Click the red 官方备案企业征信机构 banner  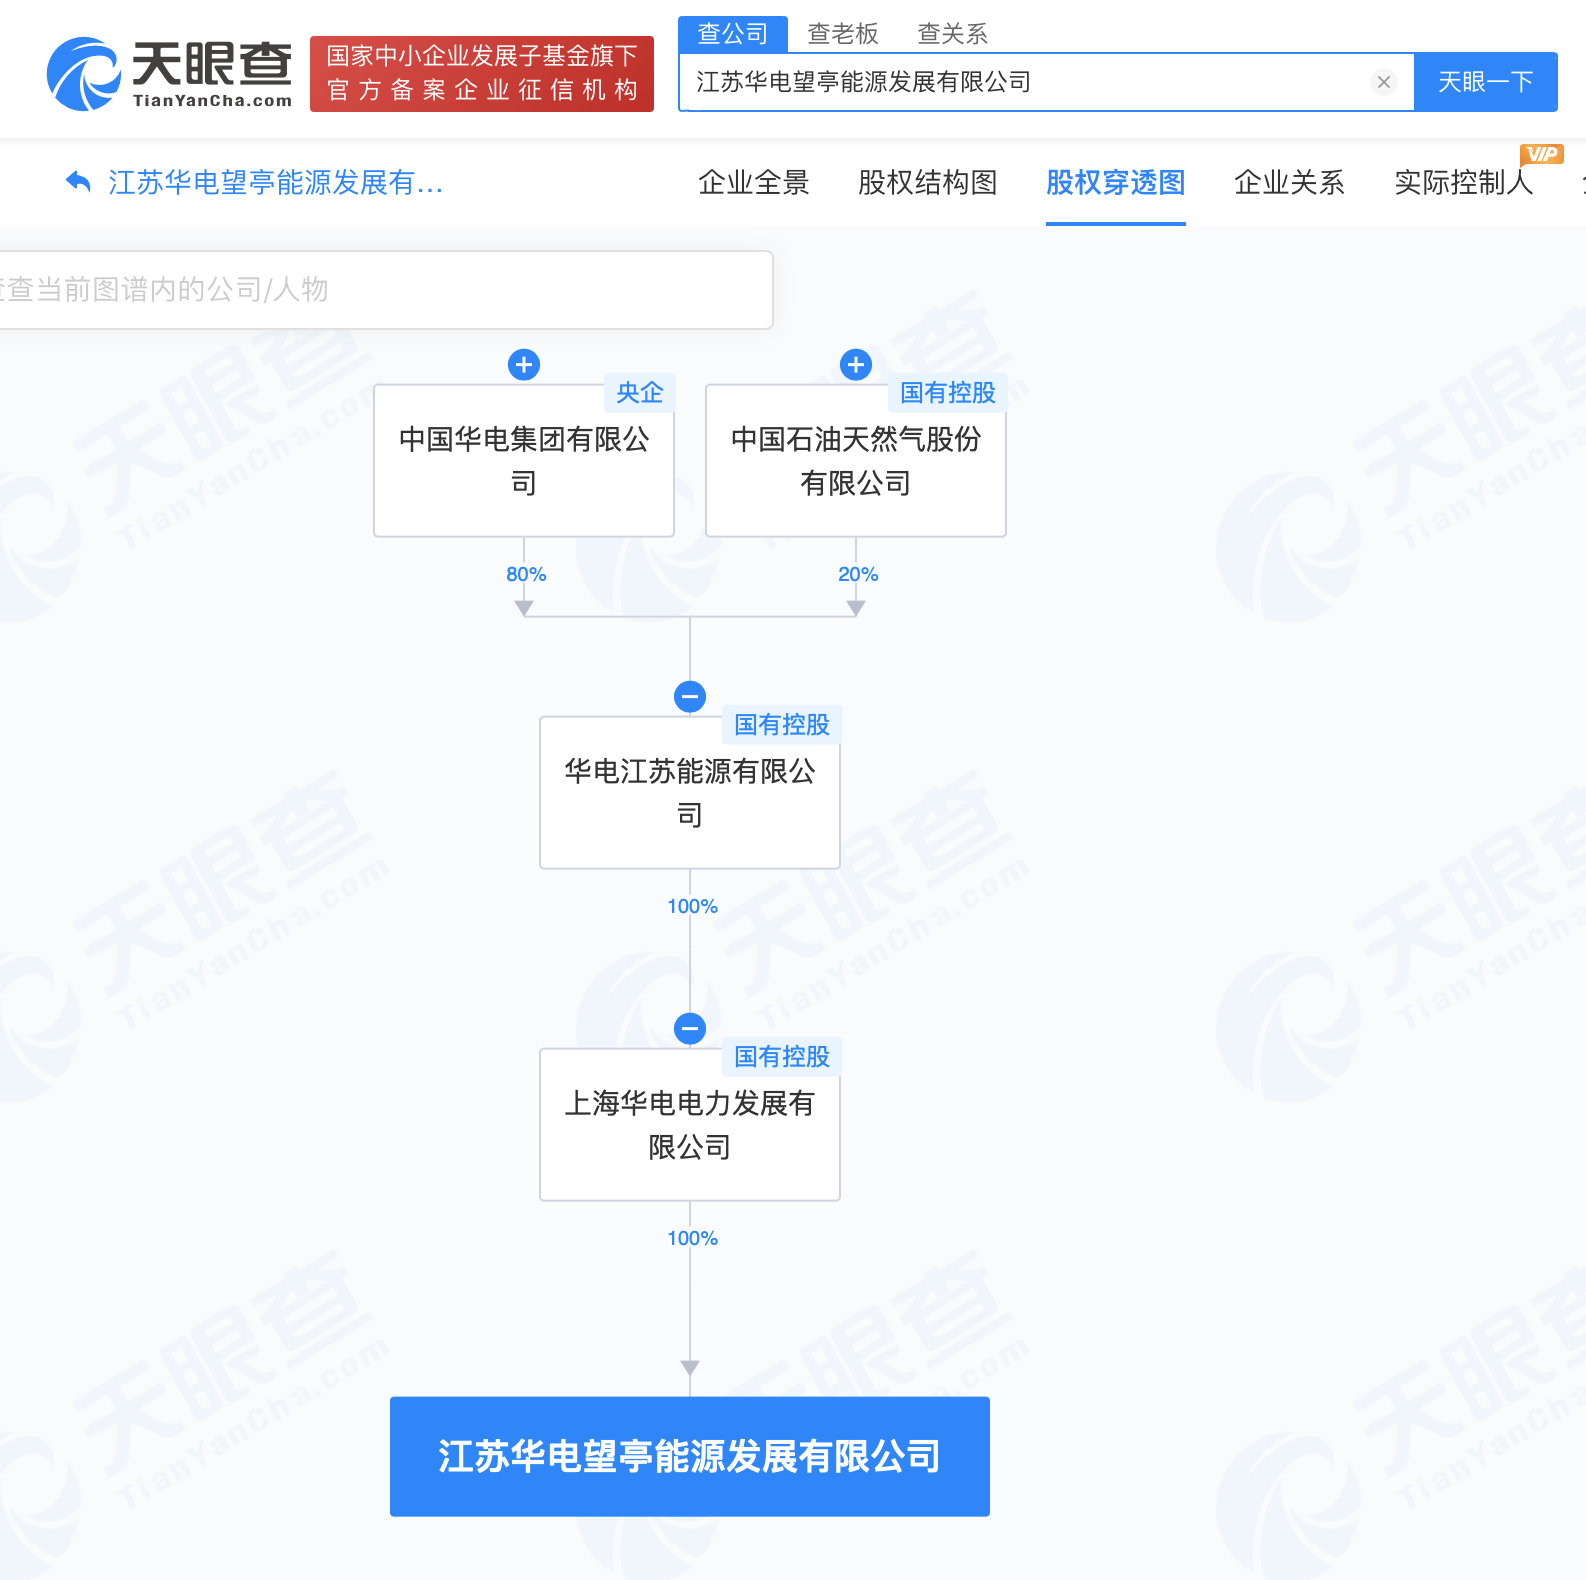[482, 74]
